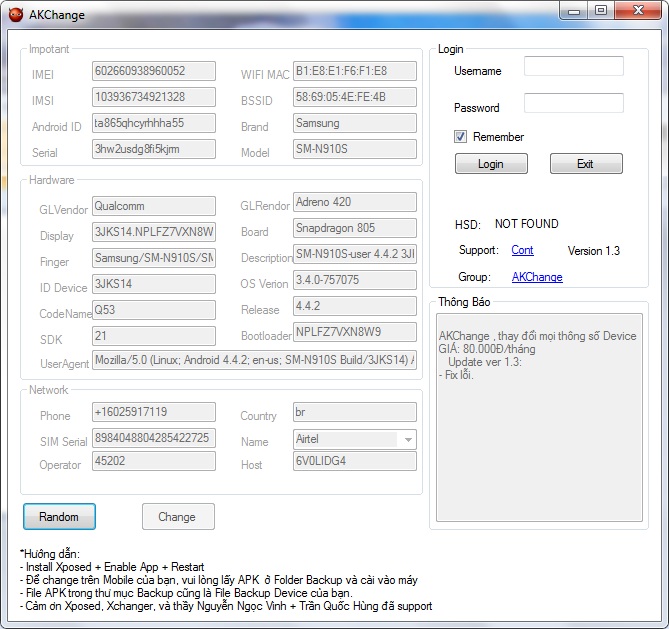
Task: Click the SIM Serial field 8984048804285422725
Action: tap(154, 438)
